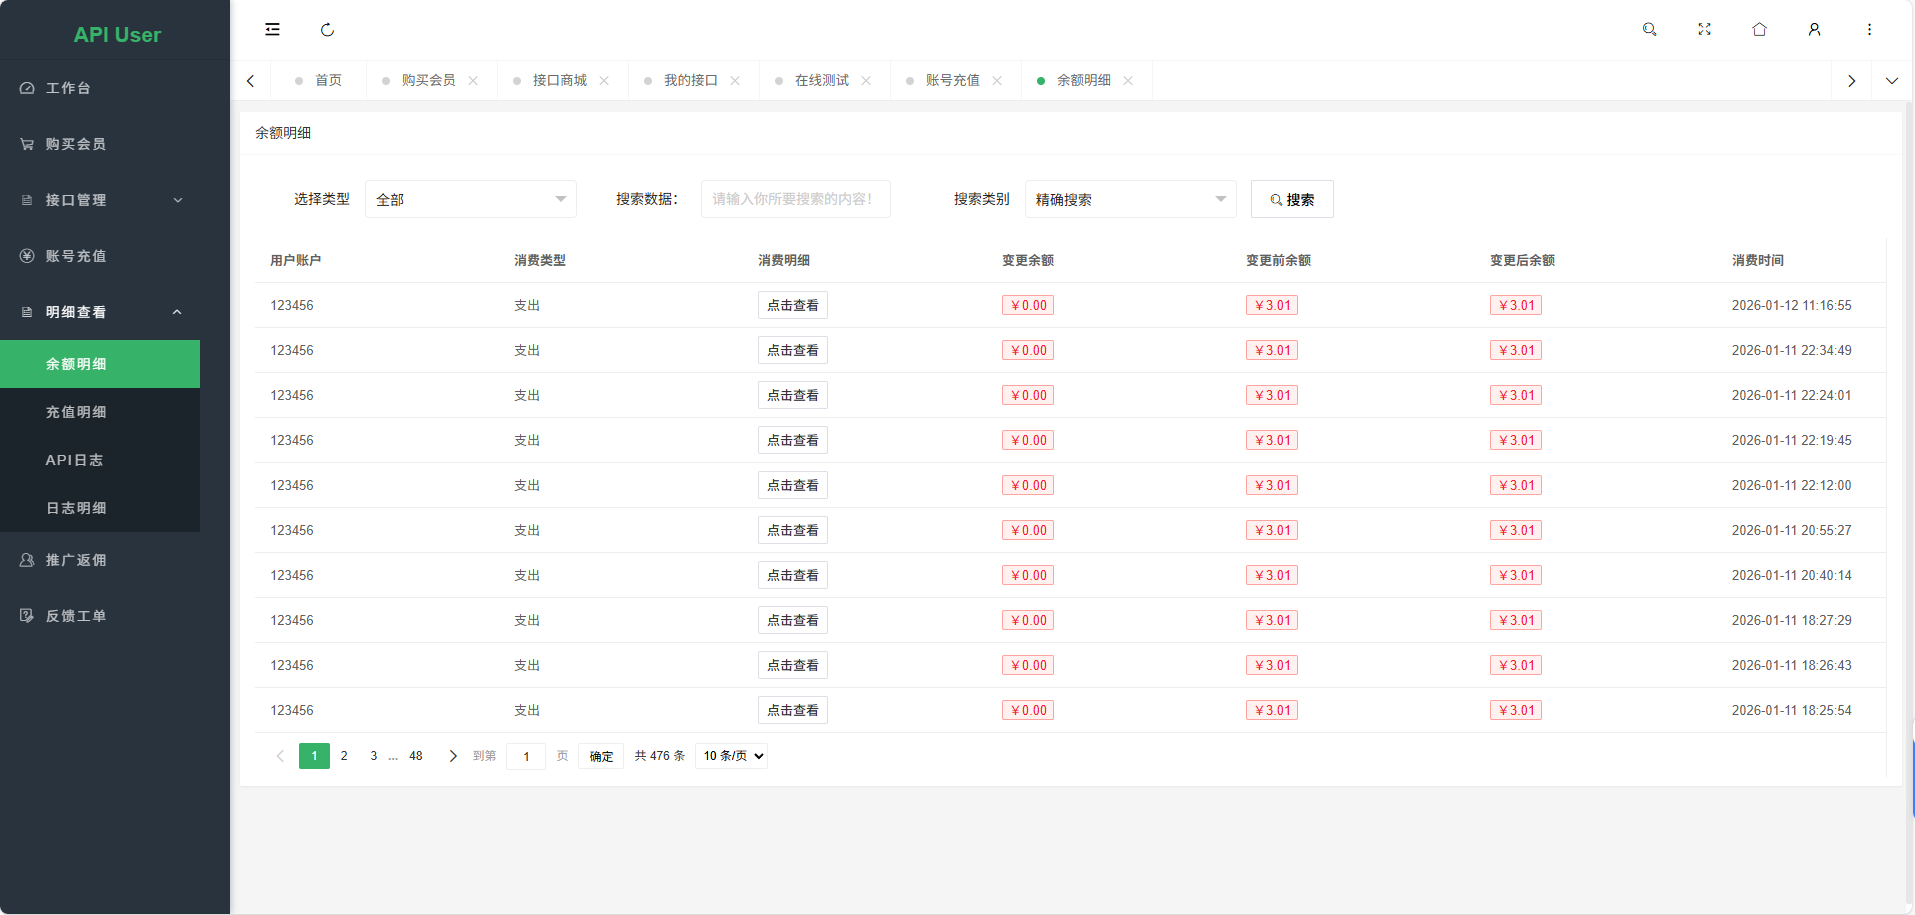The image size is (1915, 915).
Task: Close the 购买会员 tab
Action: coord(473,81)
